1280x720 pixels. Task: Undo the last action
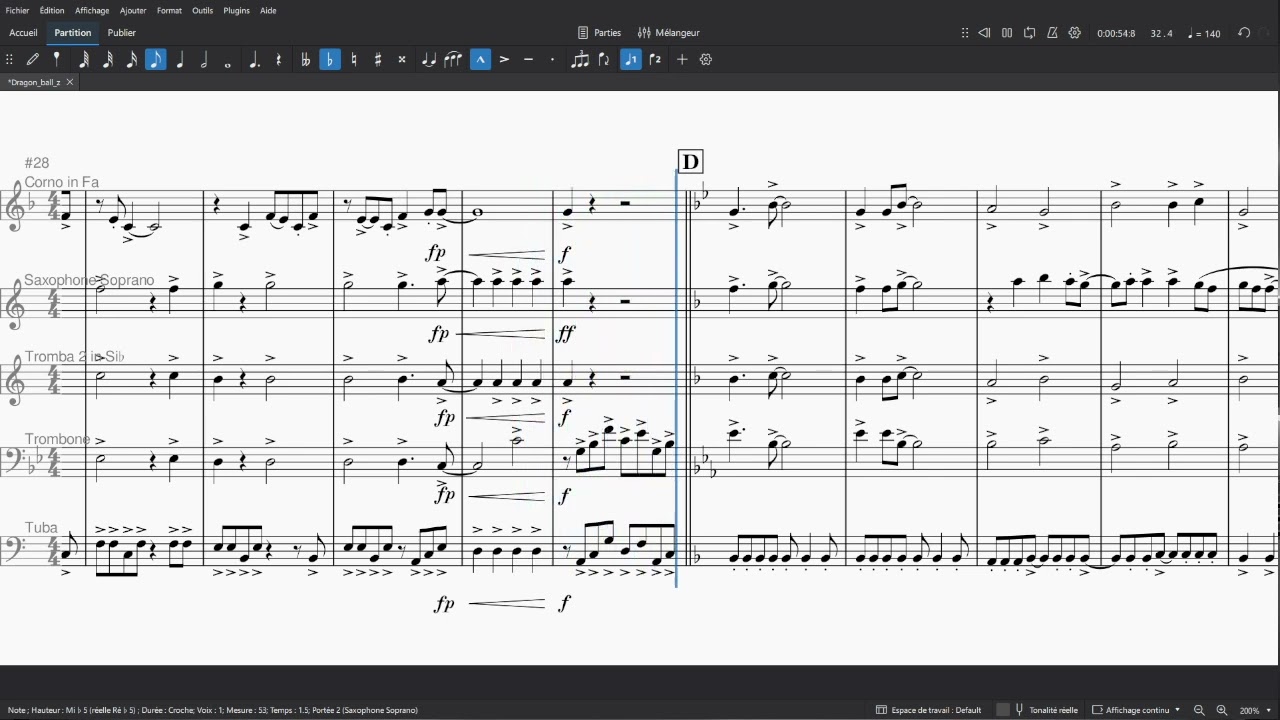pos(1244,33)
